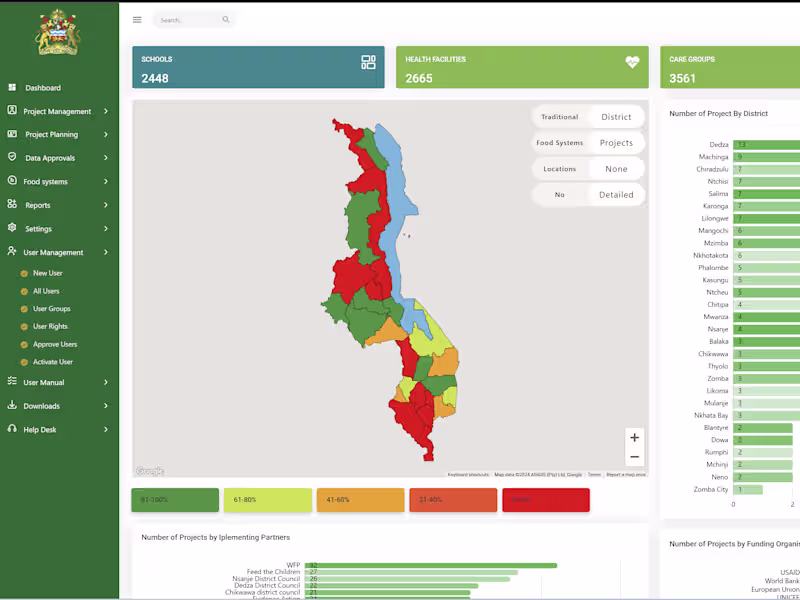
Task: Open User Groups submenu item
Action: (52, 309)
